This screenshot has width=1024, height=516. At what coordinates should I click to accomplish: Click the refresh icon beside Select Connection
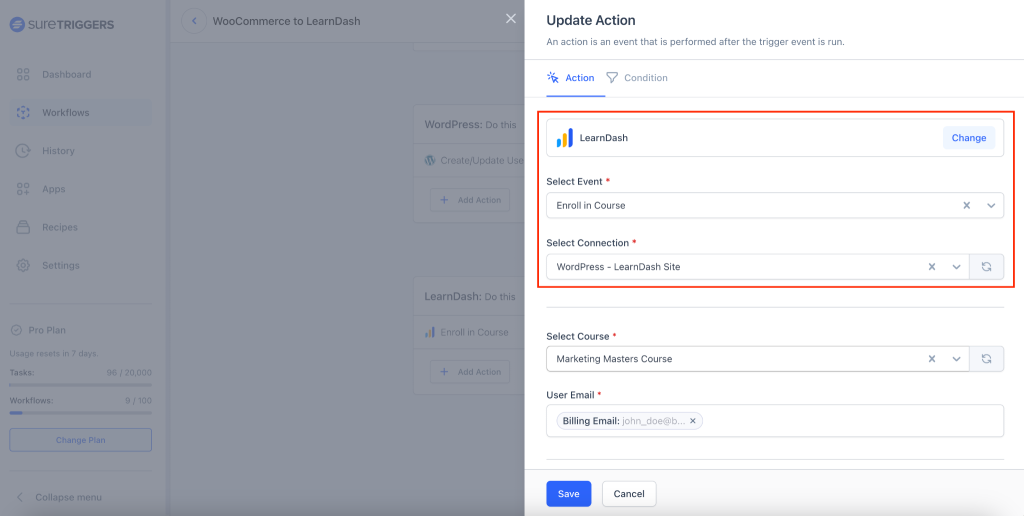tap(986, 267)
